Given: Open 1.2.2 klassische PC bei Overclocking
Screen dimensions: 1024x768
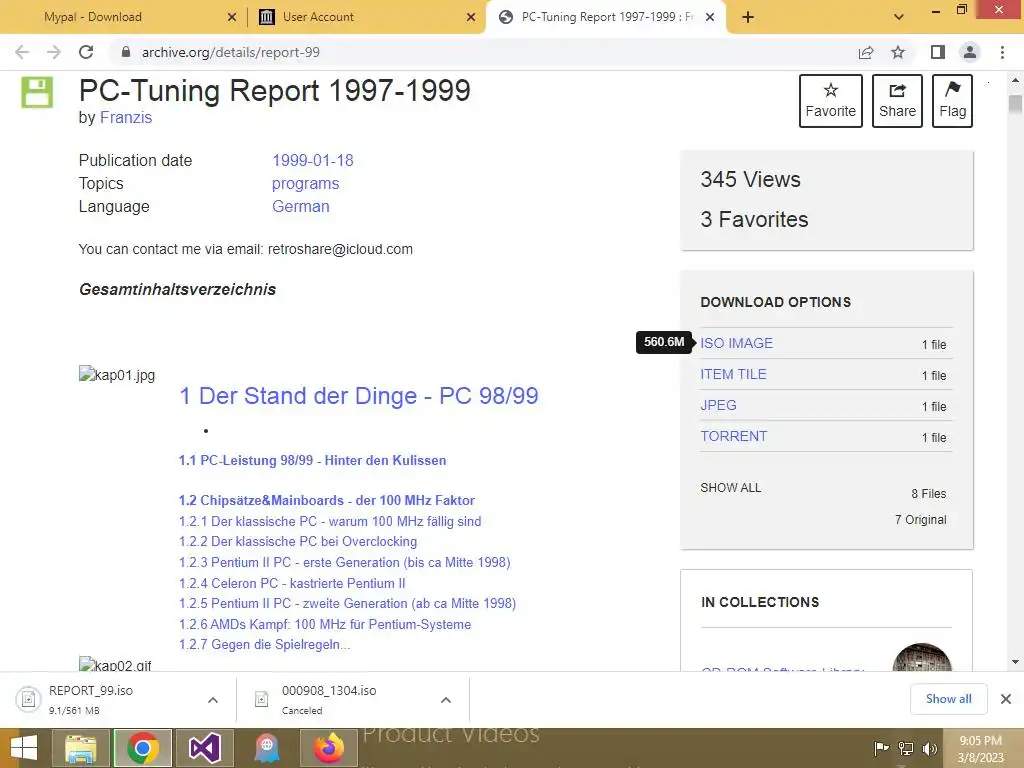Looking at the screenshot, I should (x=298, y=541).
